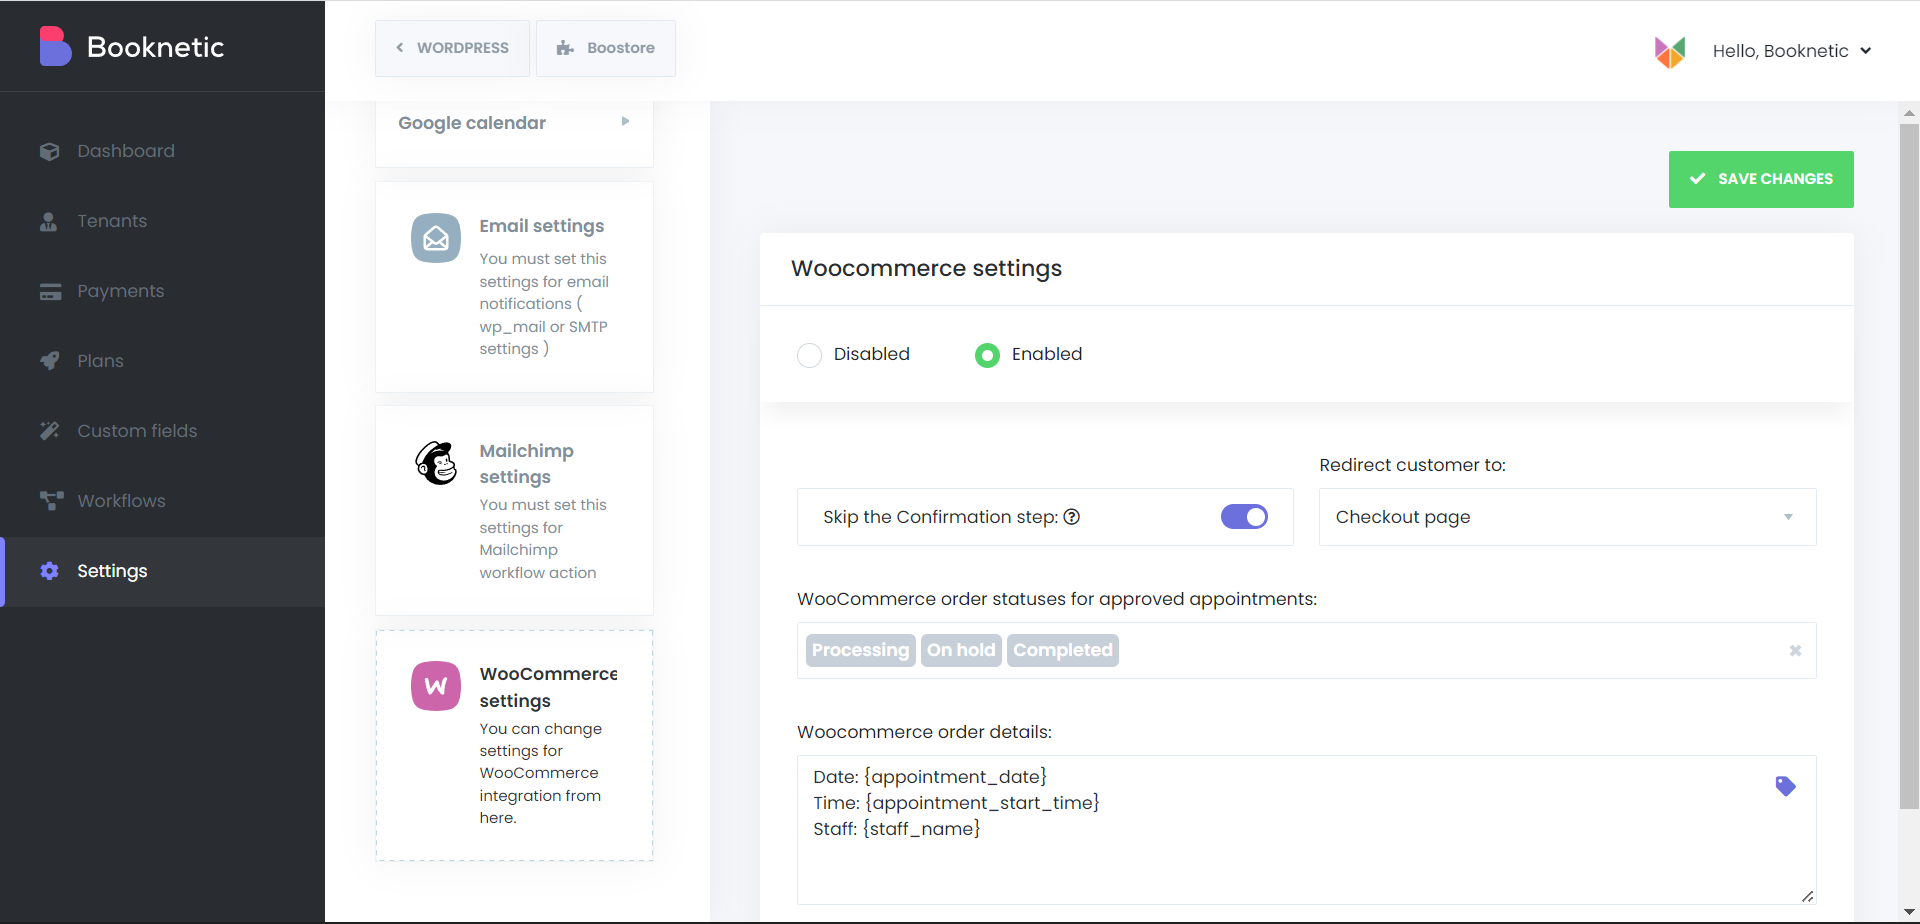Expand the Google calendar arrow
This screenshot has width=1920, height=924.
[625, 122]
